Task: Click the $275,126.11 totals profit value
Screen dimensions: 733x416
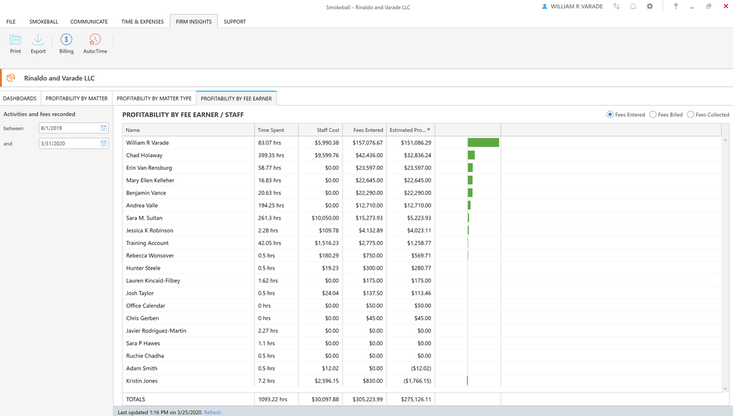Action: (x=416, y=399)
